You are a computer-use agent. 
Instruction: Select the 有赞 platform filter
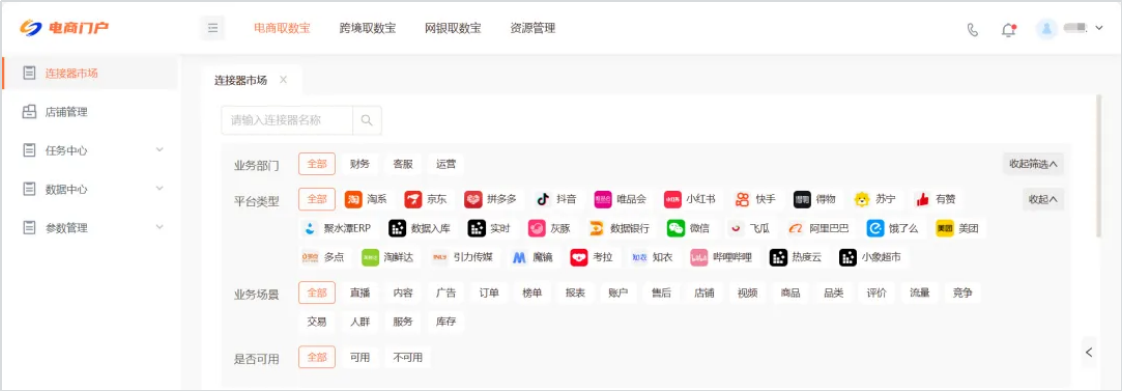coord(935,199)
